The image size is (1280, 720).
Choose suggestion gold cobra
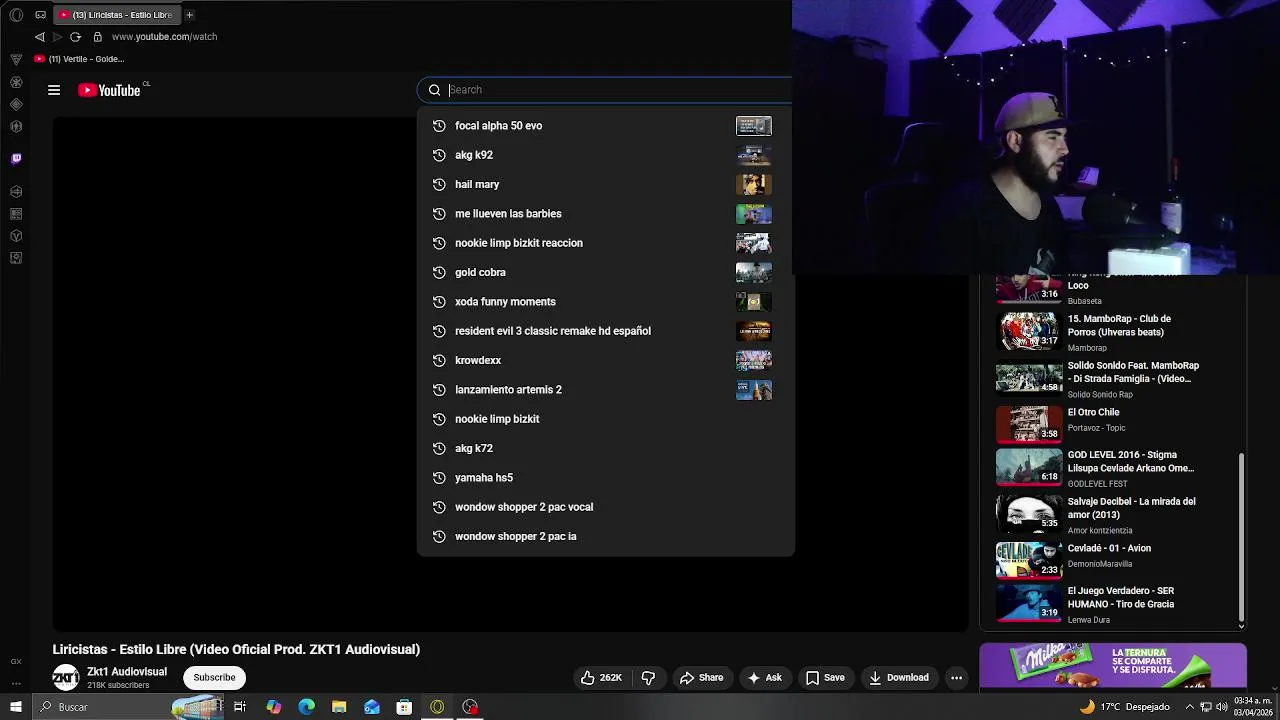[605, 272]
